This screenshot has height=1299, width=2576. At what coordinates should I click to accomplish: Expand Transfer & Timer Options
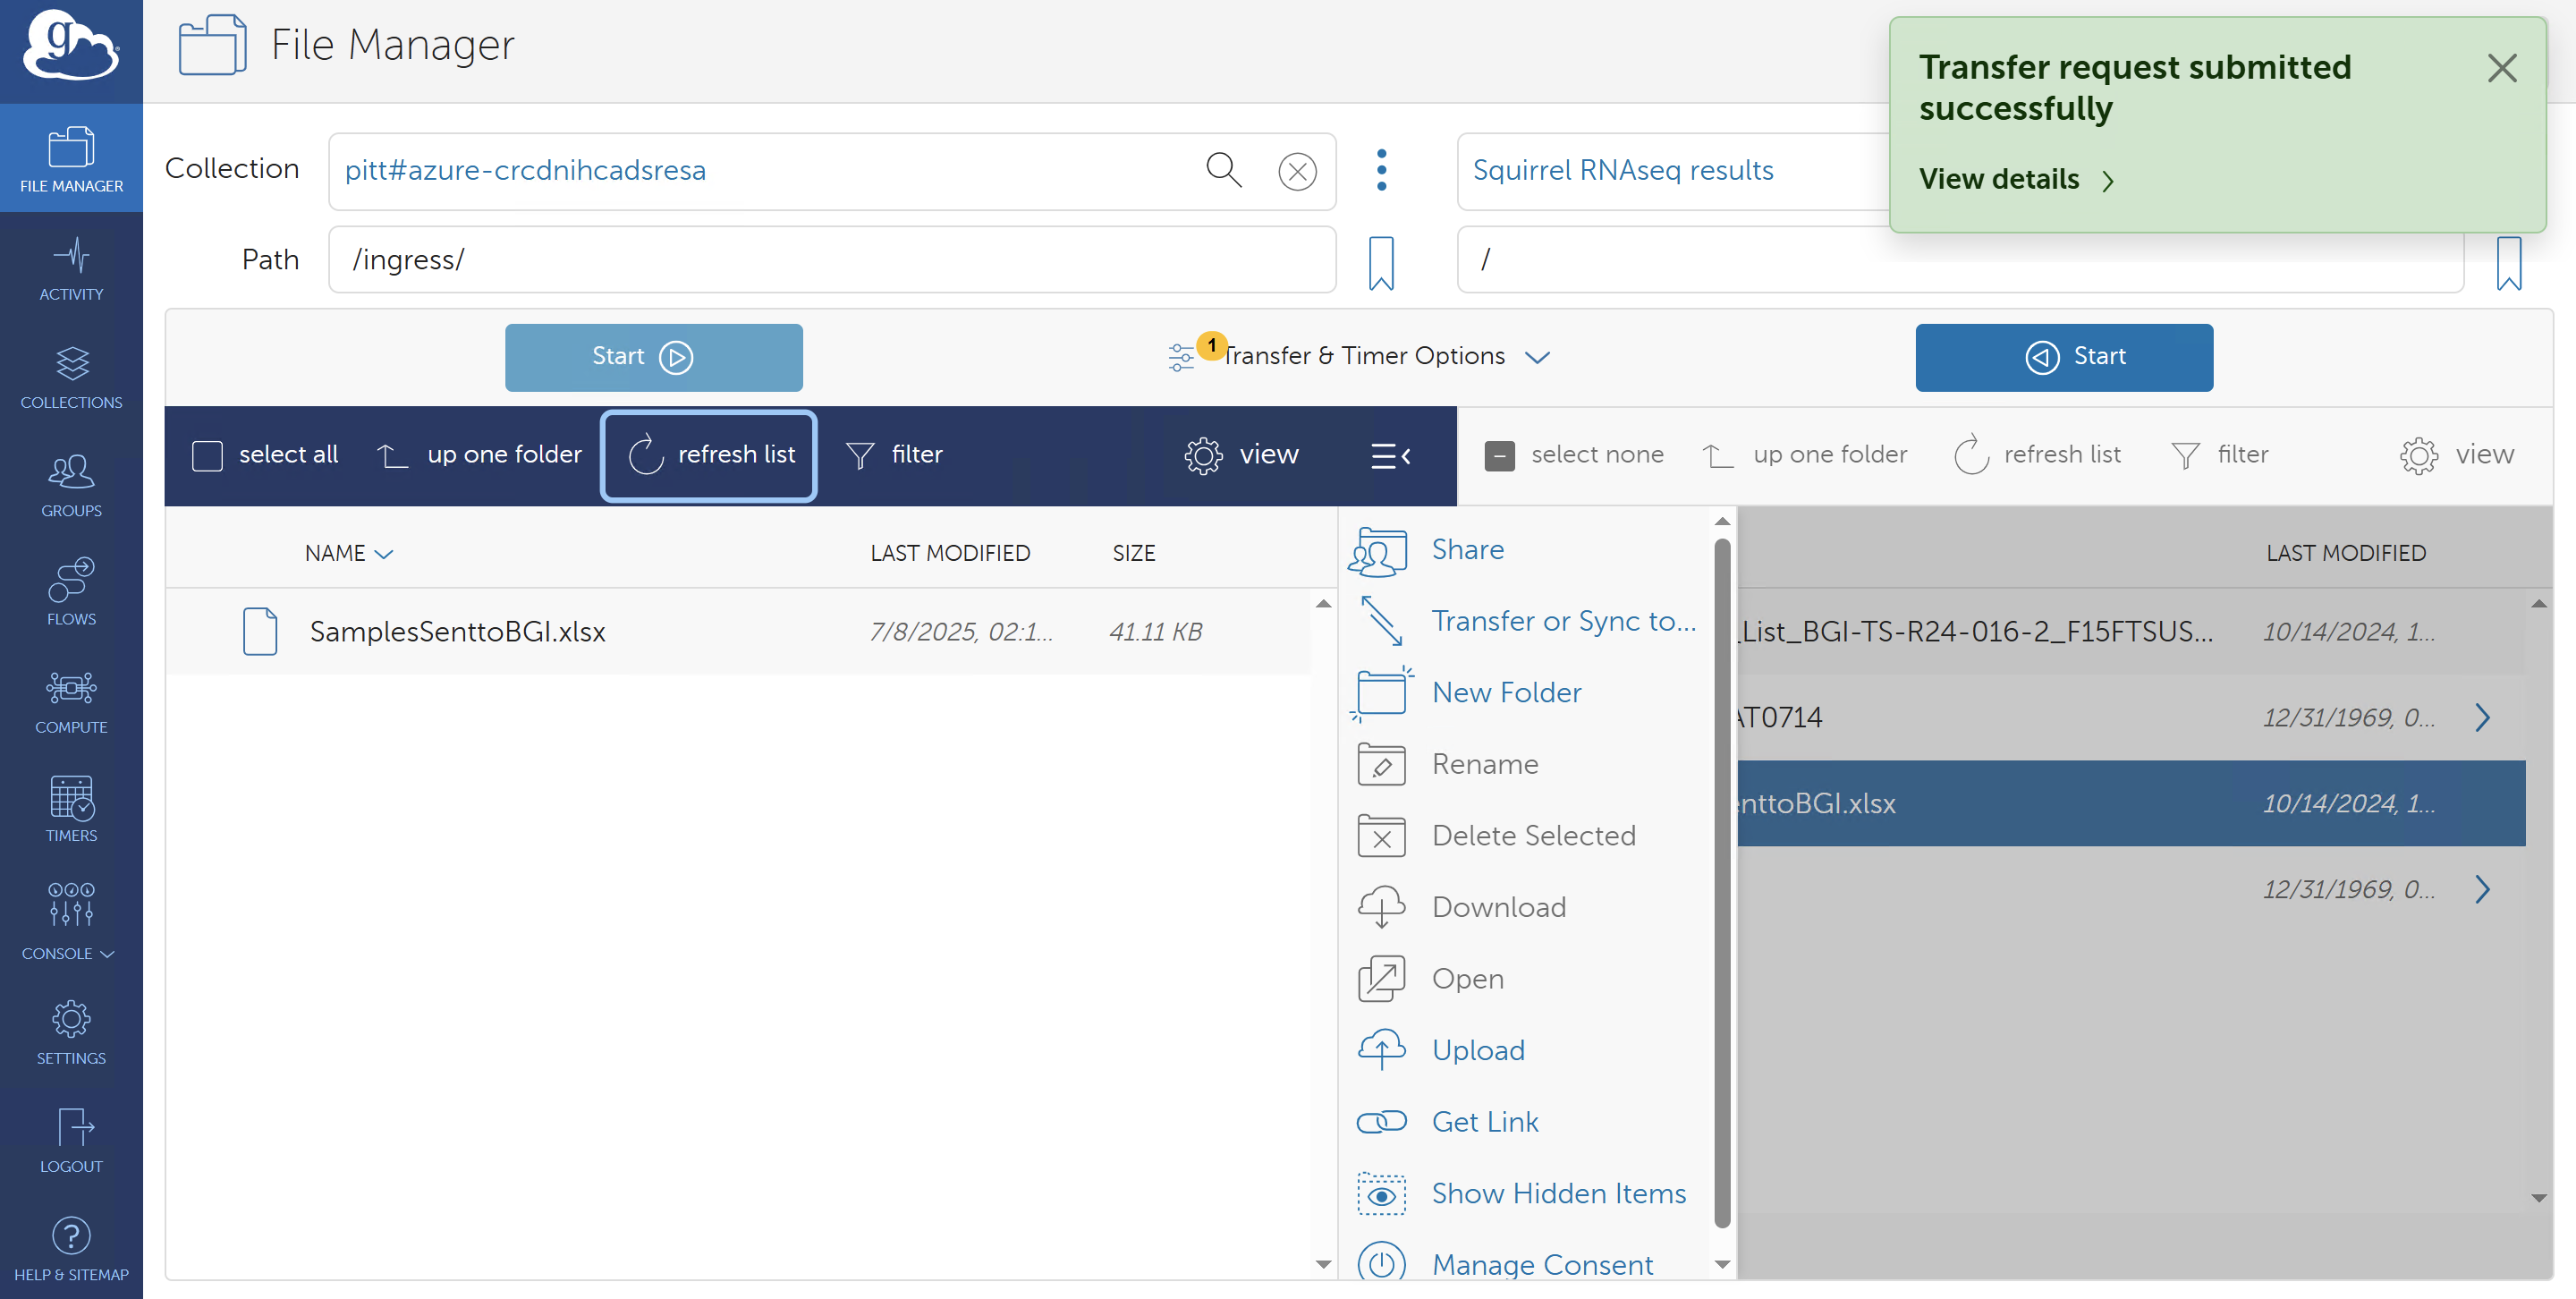(1360, 356)
